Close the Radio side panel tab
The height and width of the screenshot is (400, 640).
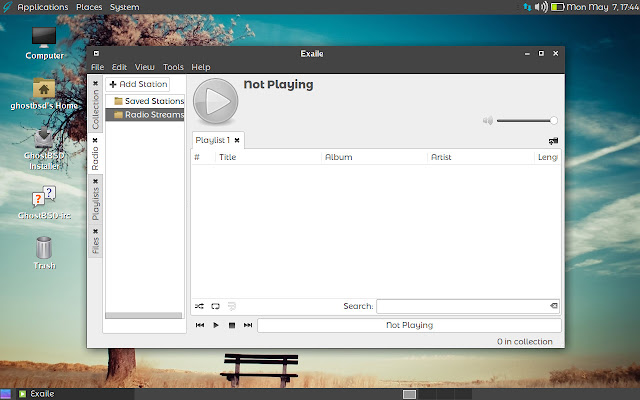pyautogui.click(x=96, y=140)
